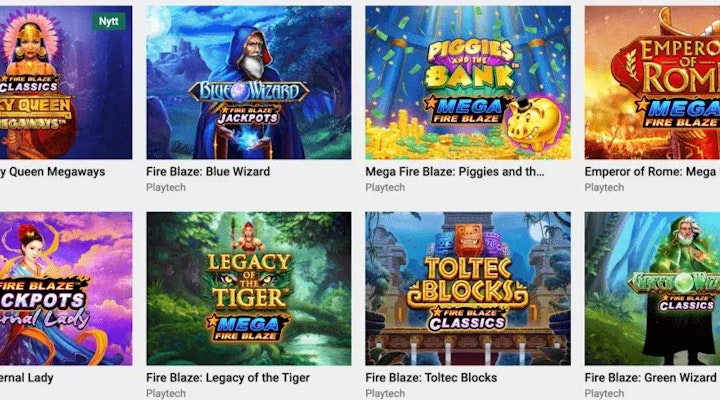
Task: Click the Mega Fire Blaze: Piggies title link
Action: pyautogui.click(x=455, y=172)
